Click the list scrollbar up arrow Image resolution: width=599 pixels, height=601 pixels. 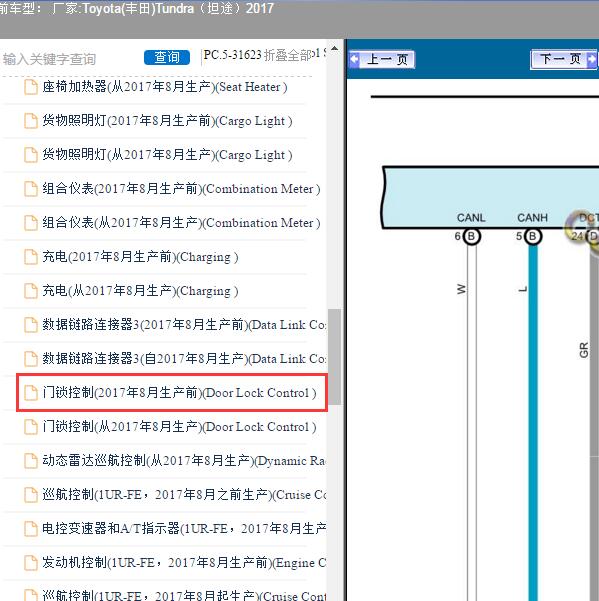point(335,49)
